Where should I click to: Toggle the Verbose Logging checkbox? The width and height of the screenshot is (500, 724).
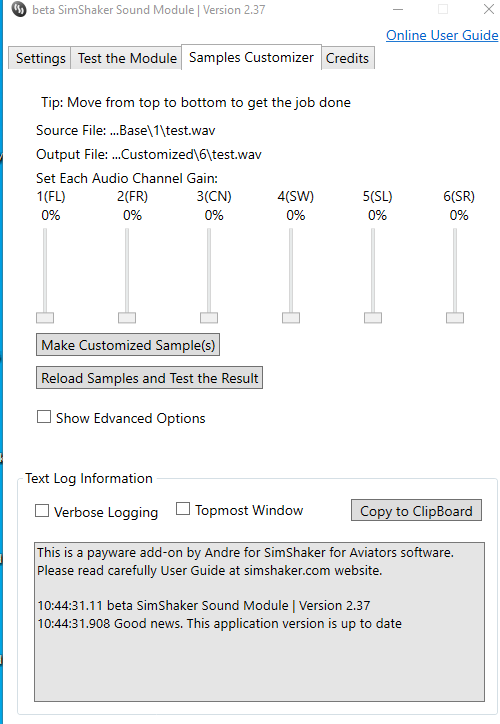click(42, 511)
